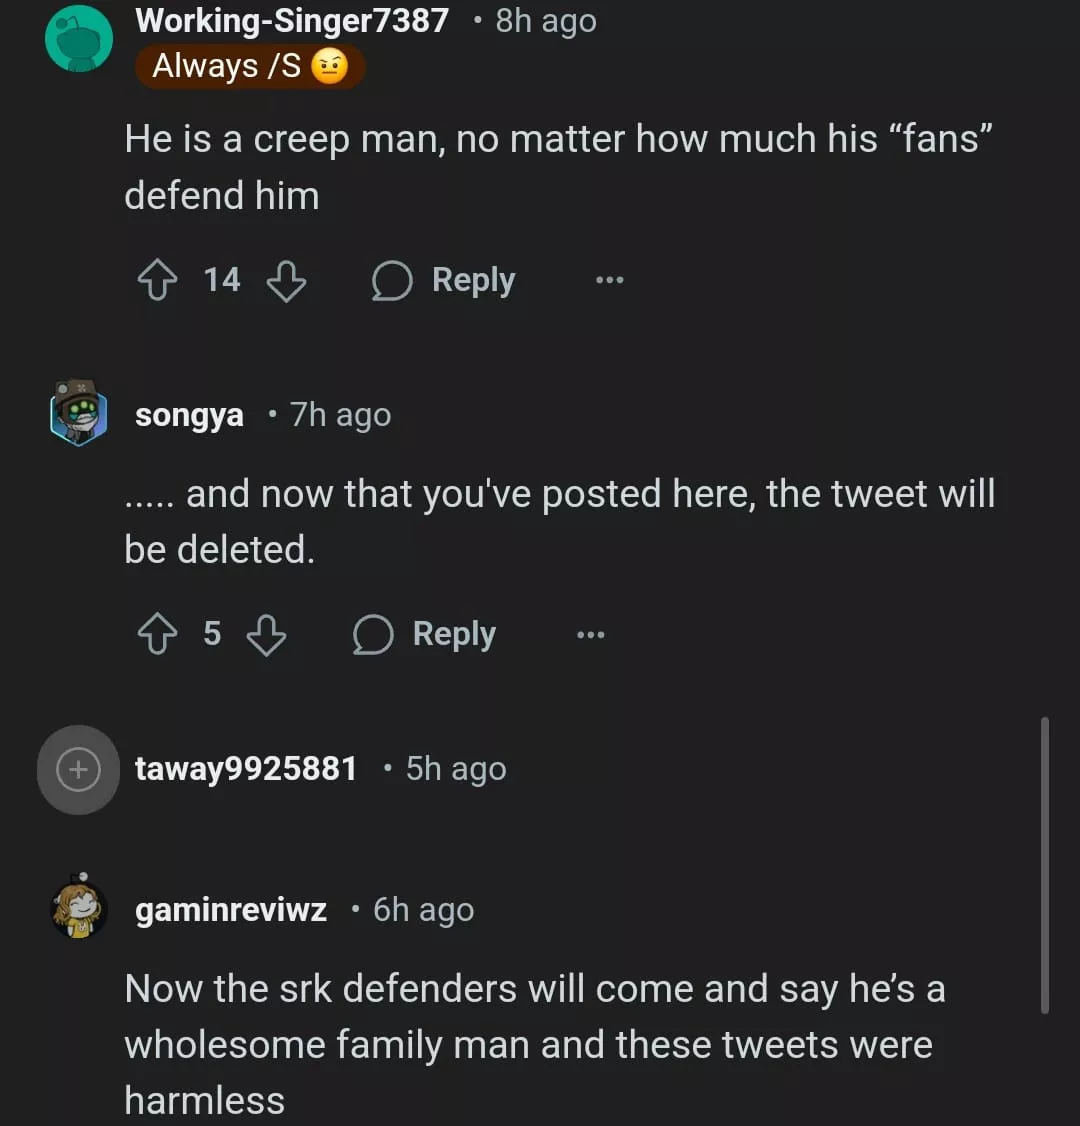Open gaminreviwz username link
The height and width of the screenshot is (1126, 1080).
[231, 910]
